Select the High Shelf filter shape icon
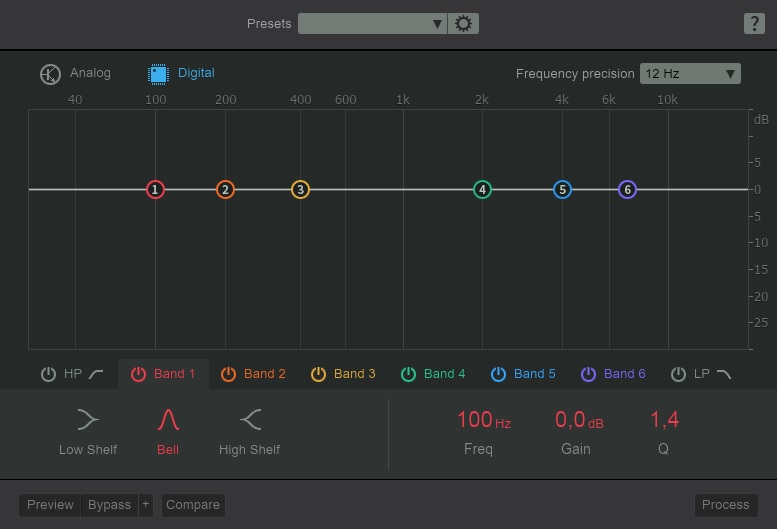 pos(249,419)
